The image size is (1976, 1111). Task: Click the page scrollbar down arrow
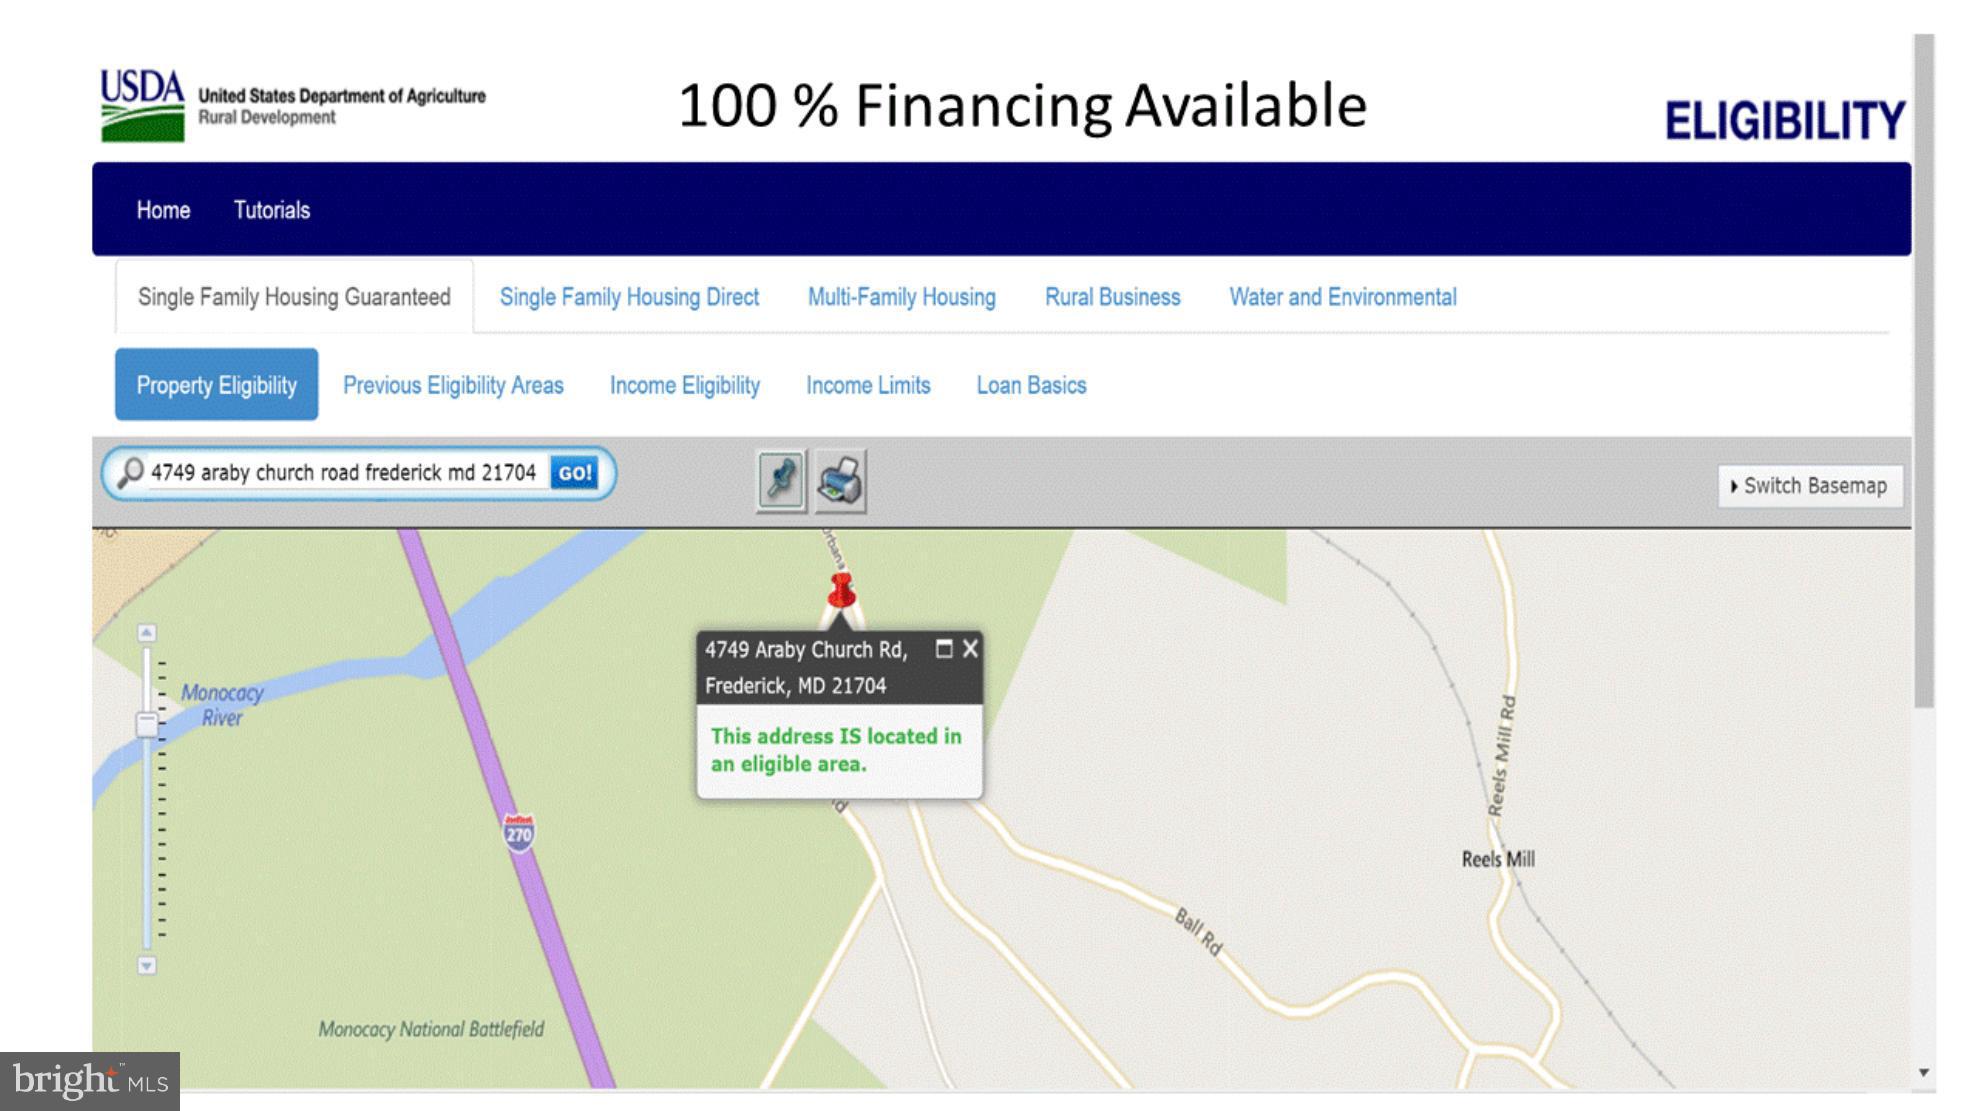click(x=1924, y=1072)
